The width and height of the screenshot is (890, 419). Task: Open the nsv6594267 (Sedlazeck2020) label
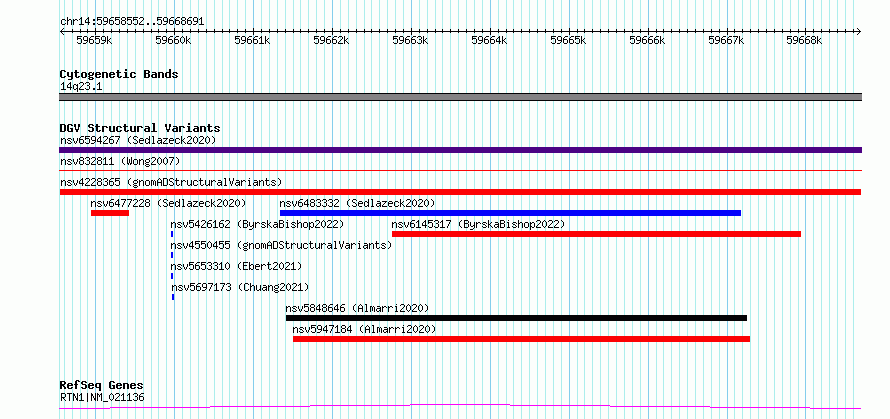pyautogui.click(x=138, y=140)
